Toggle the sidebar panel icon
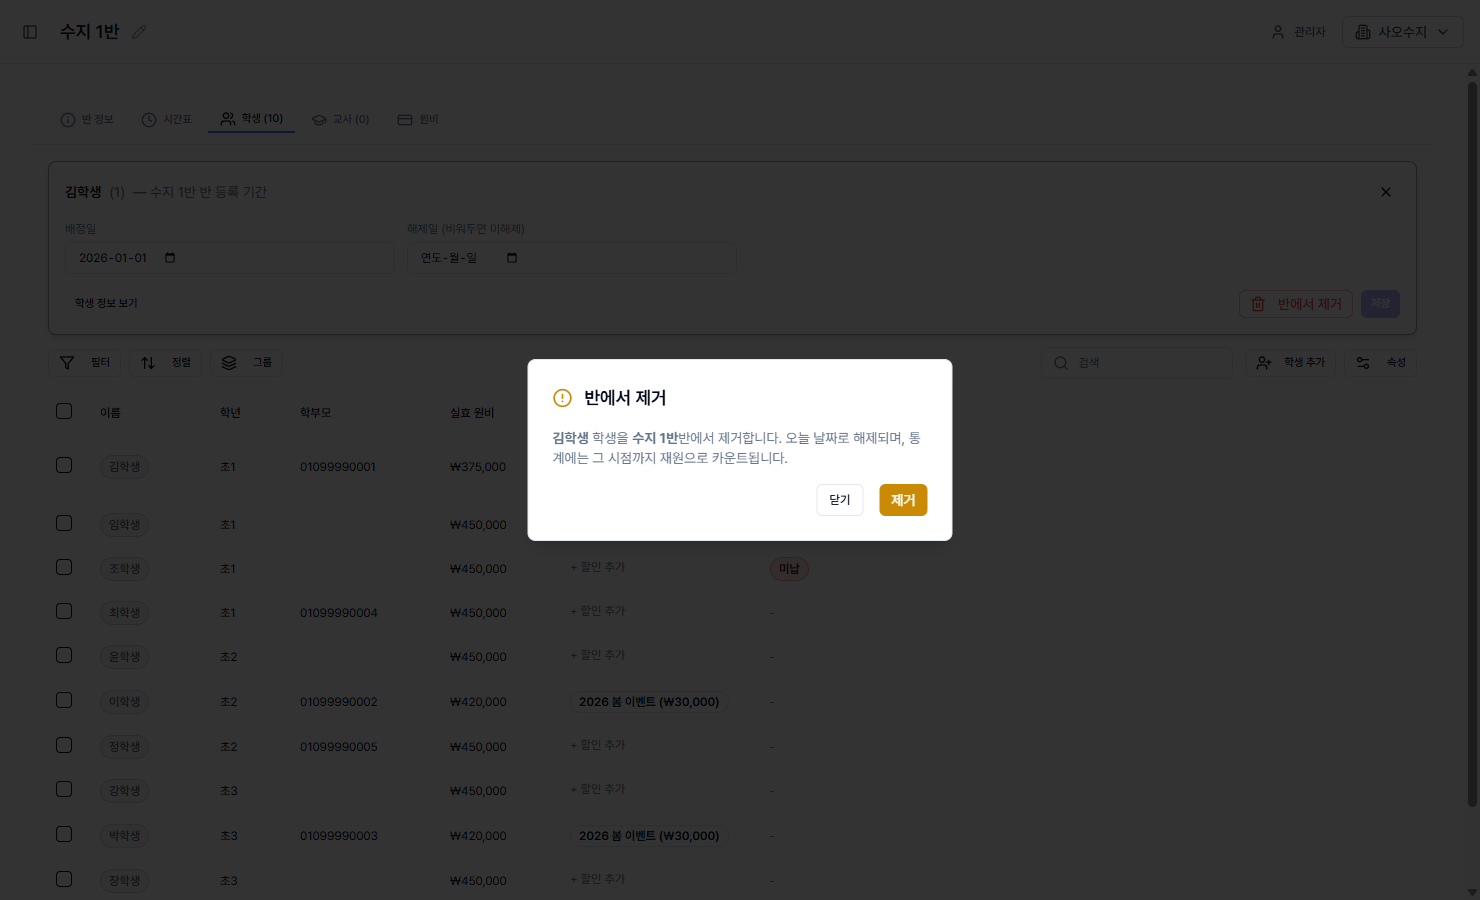 (x=30, y=32)
